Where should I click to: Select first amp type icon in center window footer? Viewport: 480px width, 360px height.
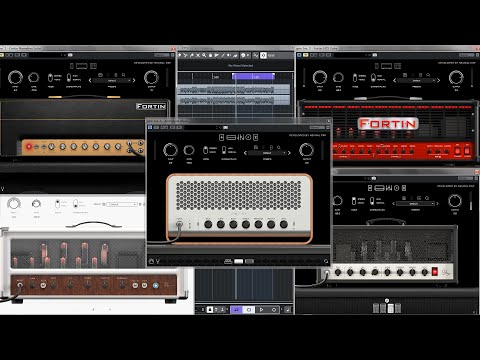point(228,261)
